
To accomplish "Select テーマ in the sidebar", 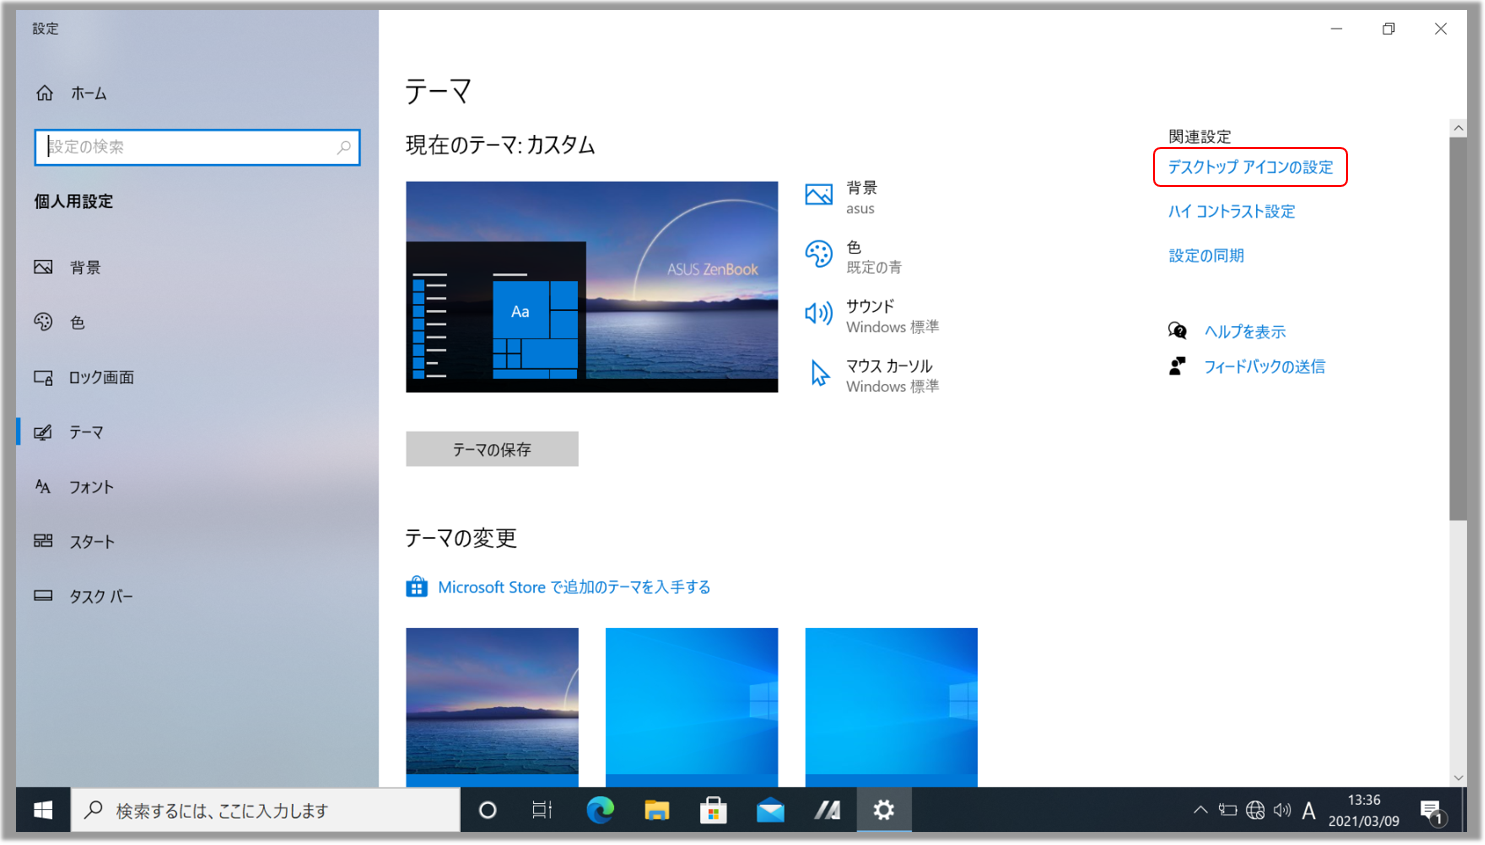I will (86, 432).
